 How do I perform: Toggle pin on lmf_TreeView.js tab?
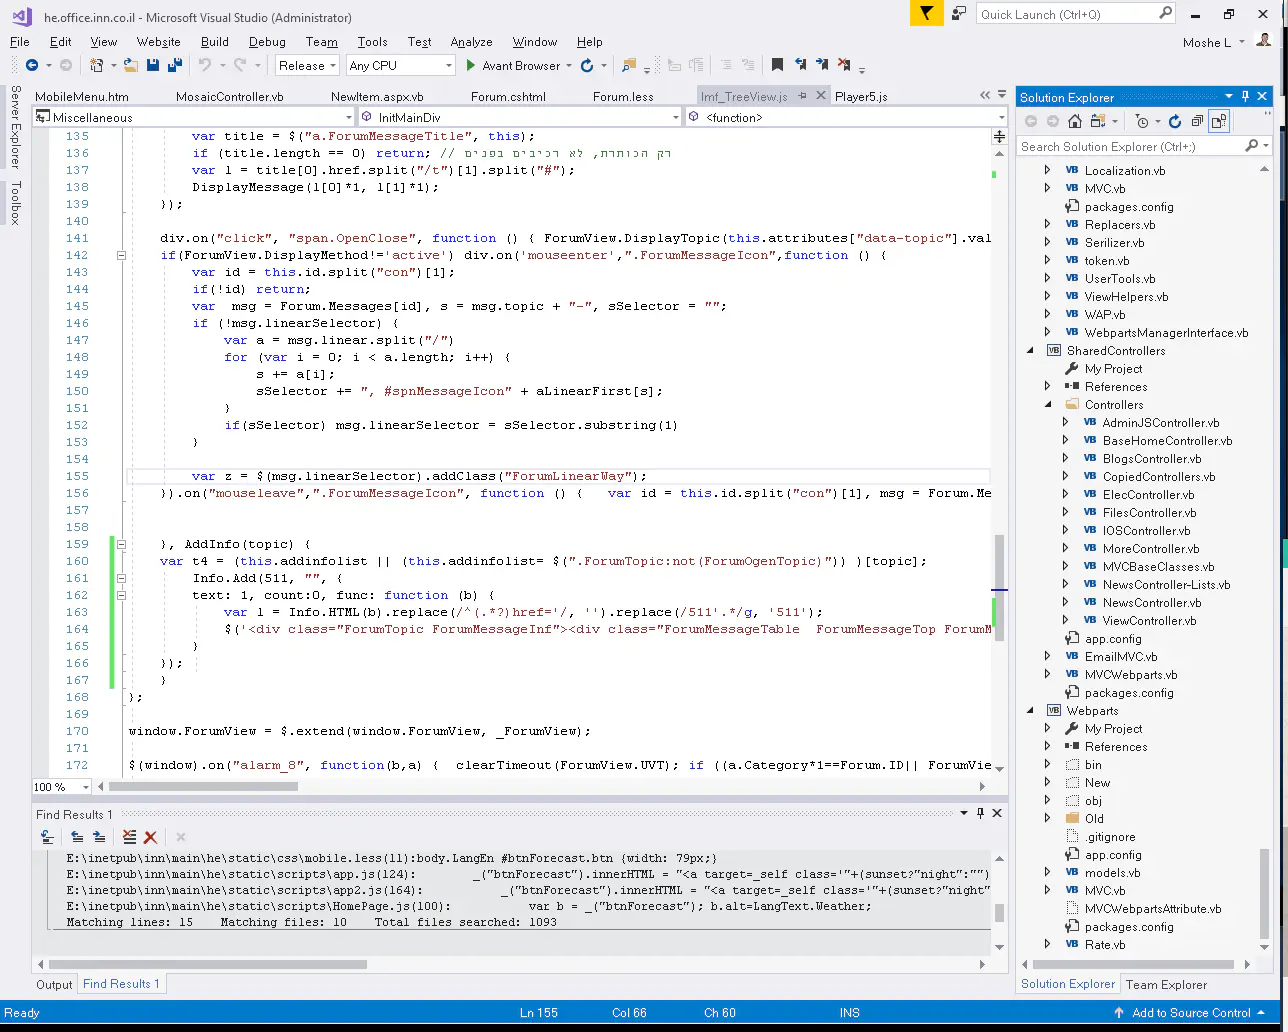[x=803, y=96]
